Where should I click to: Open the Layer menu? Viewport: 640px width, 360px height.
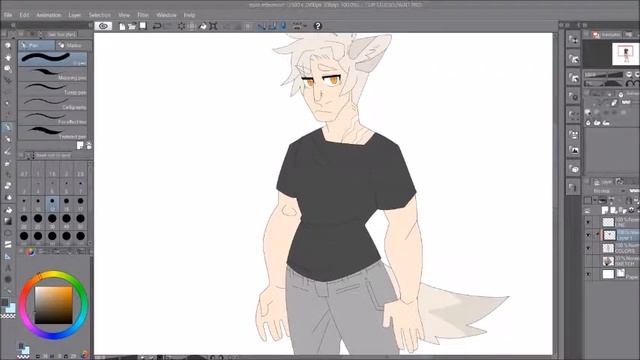click(74, 15)
